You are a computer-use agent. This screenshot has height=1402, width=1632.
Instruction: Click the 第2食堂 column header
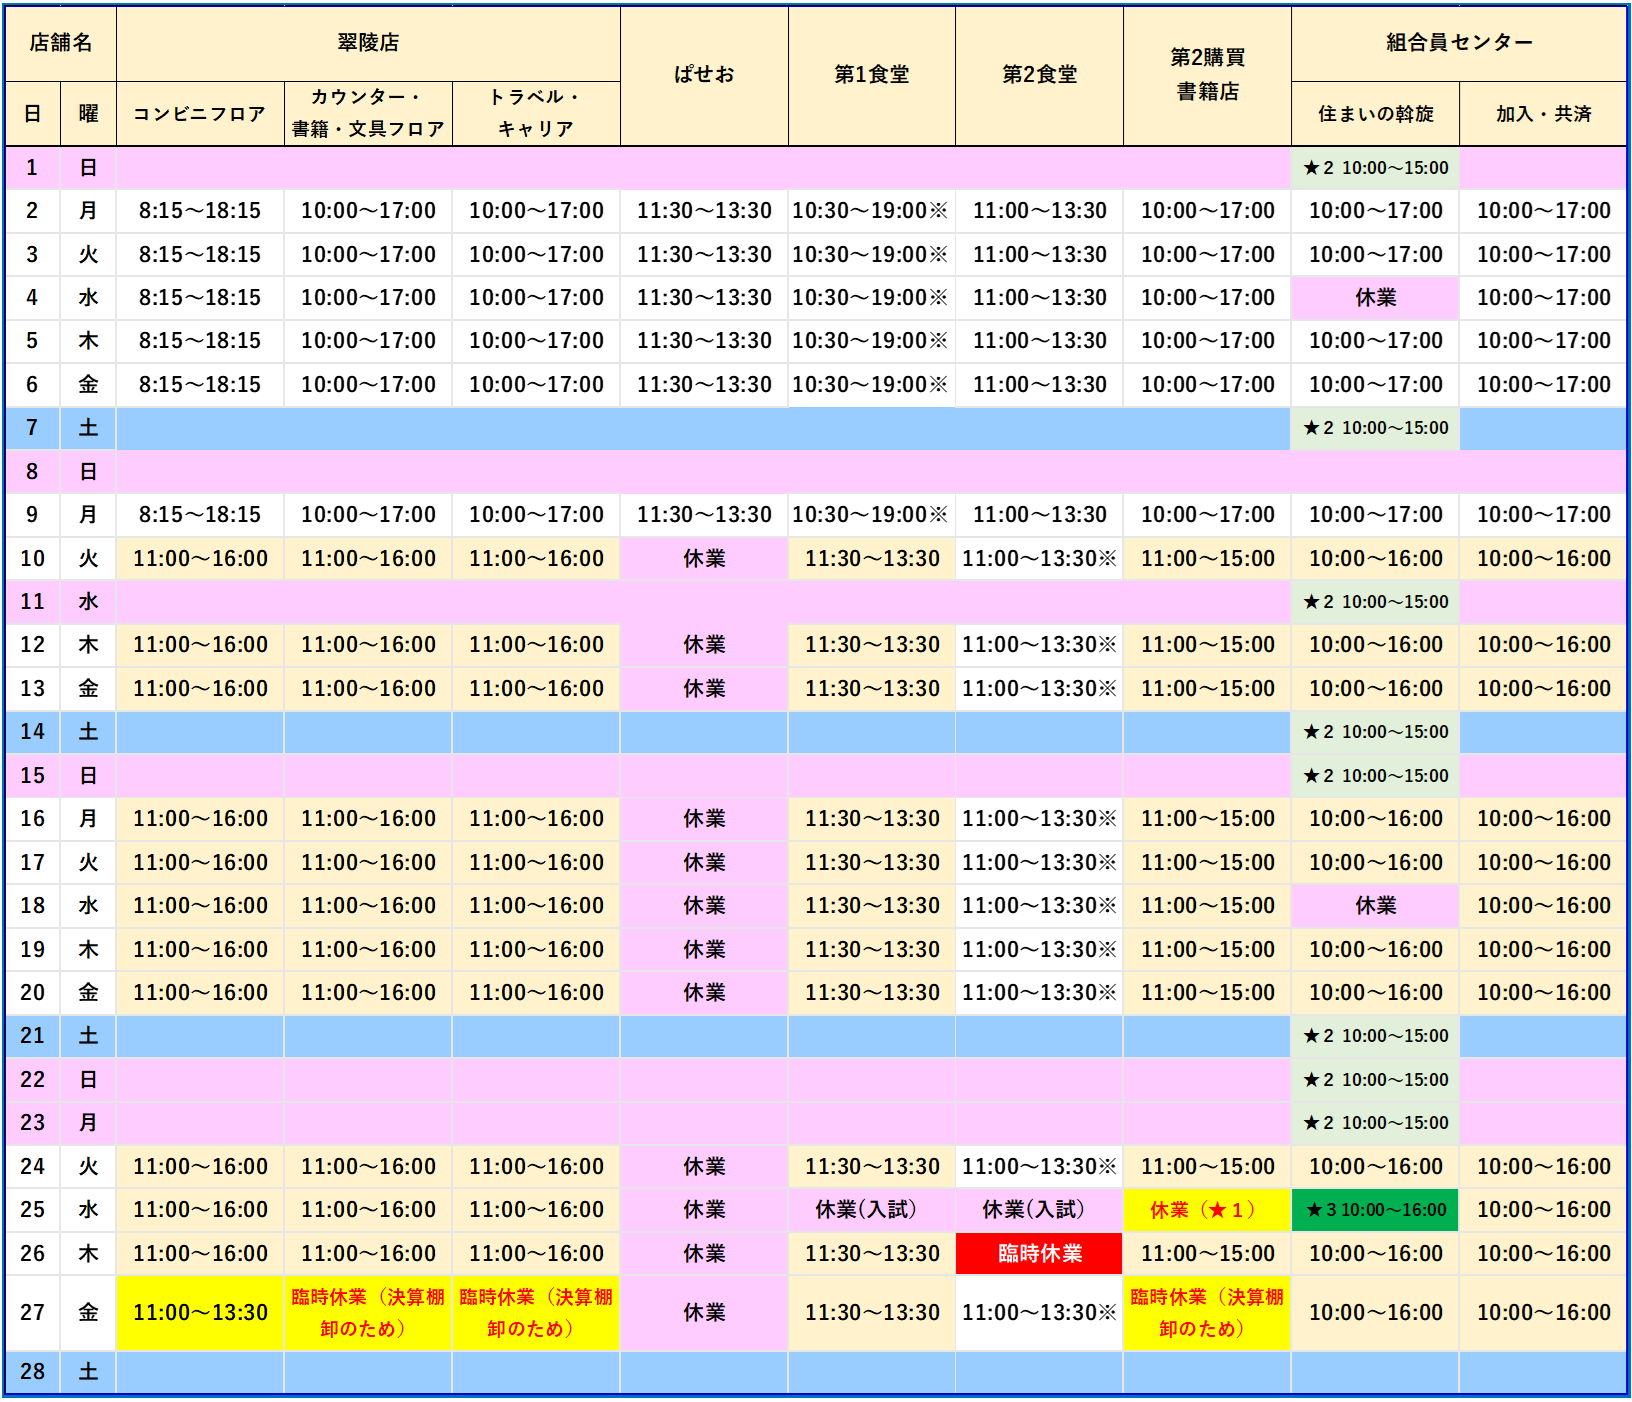[1039, 75]
